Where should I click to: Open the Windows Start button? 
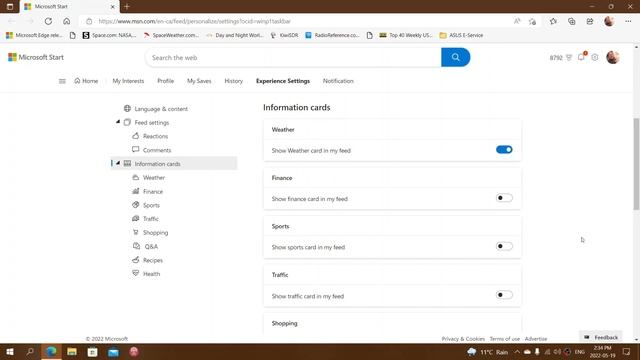click(x=10, y=352)
